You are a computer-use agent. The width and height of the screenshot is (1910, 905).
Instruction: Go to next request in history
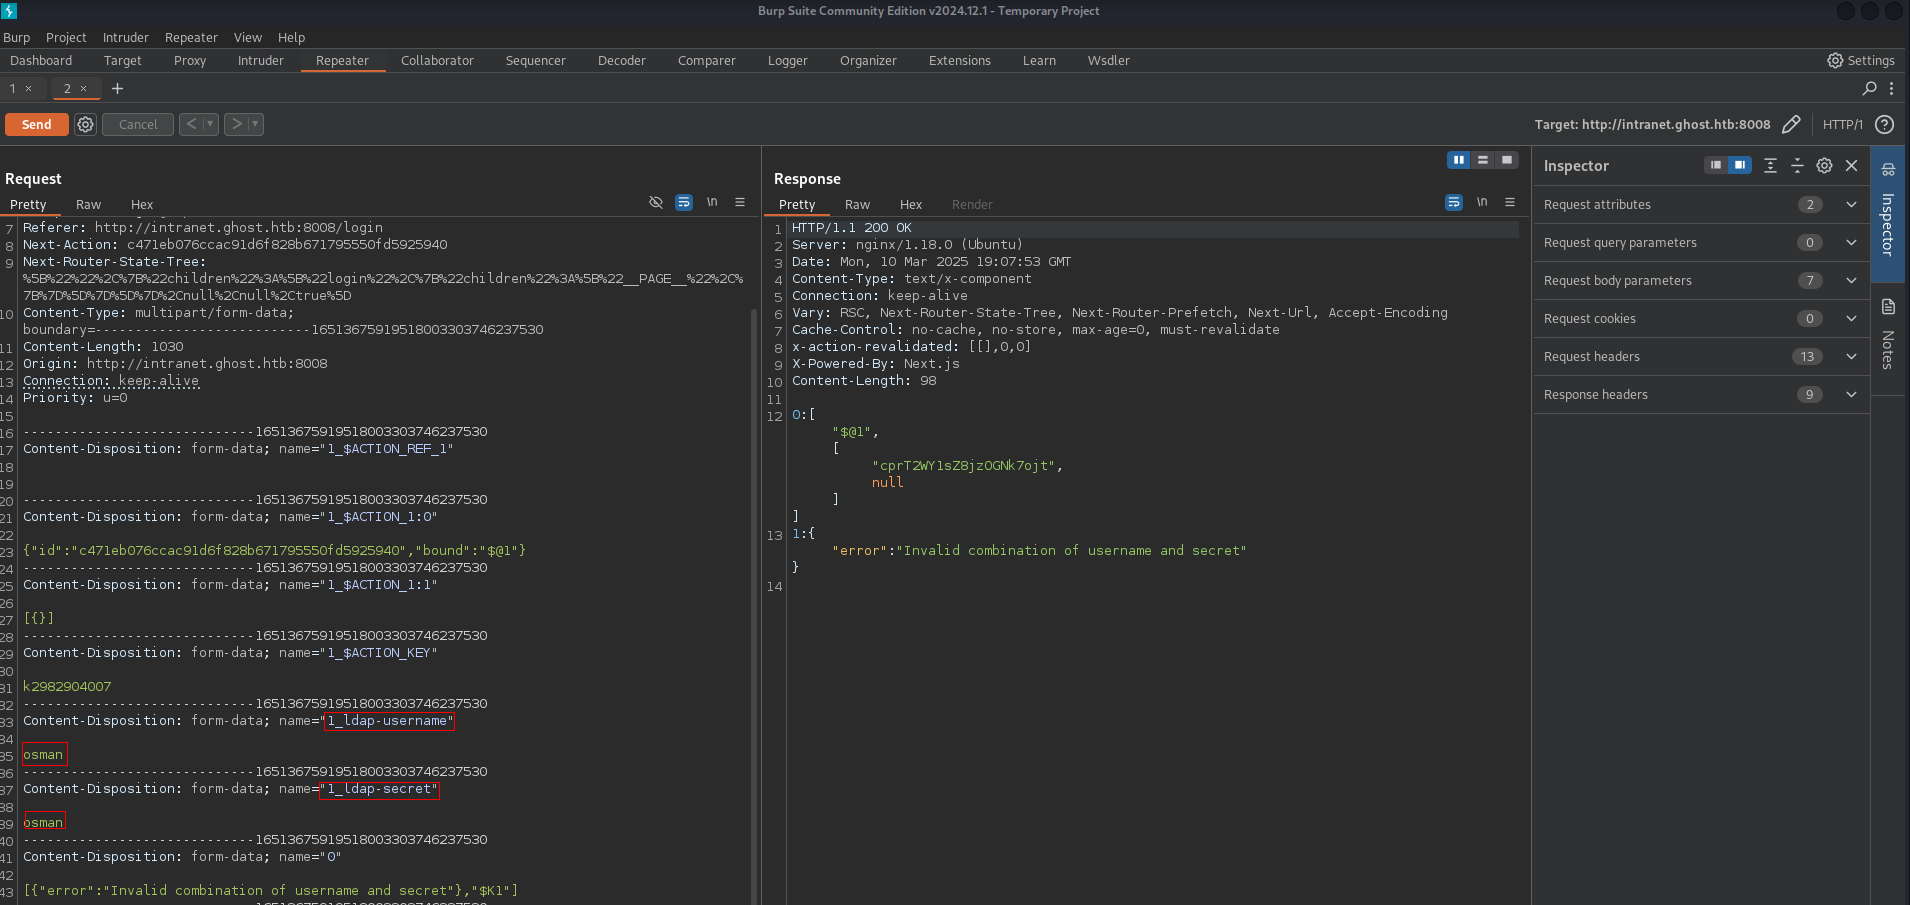pos(236,125)
